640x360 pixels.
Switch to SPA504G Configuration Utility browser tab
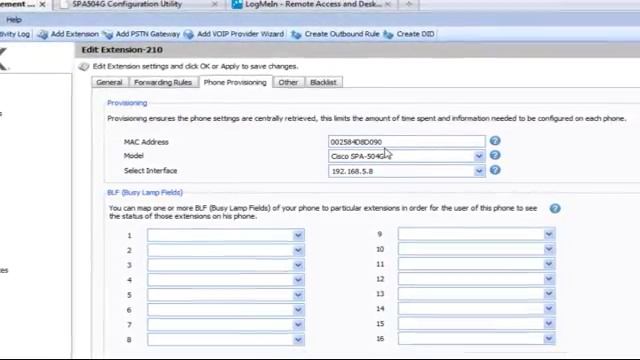pyautogui.click(x=127, y=4)
